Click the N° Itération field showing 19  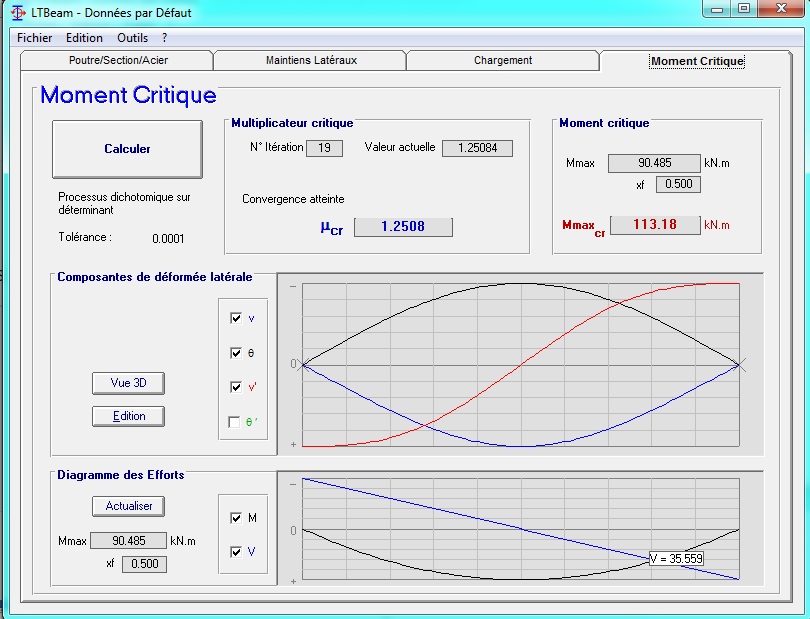pyautogui.click(x=324, y=148)
